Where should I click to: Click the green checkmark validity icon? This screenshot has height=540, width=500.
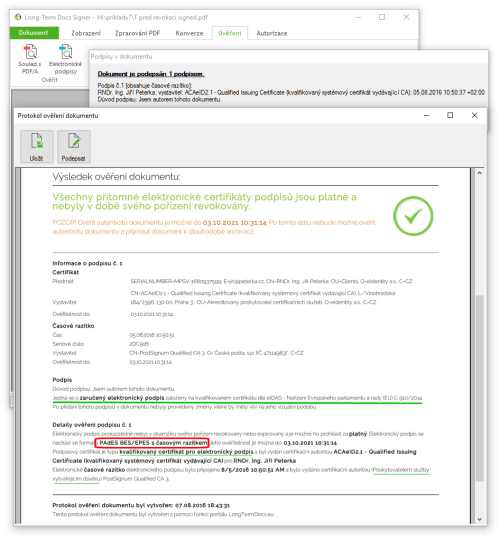click(x=413, y=216)
